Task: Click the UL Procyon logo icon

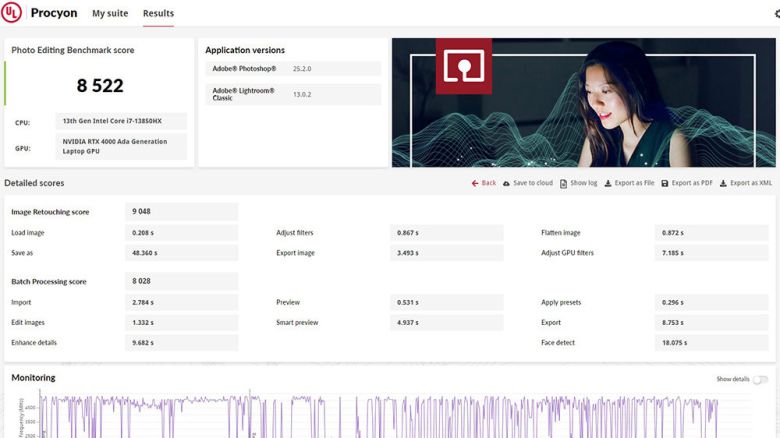Action: [12, 13]
